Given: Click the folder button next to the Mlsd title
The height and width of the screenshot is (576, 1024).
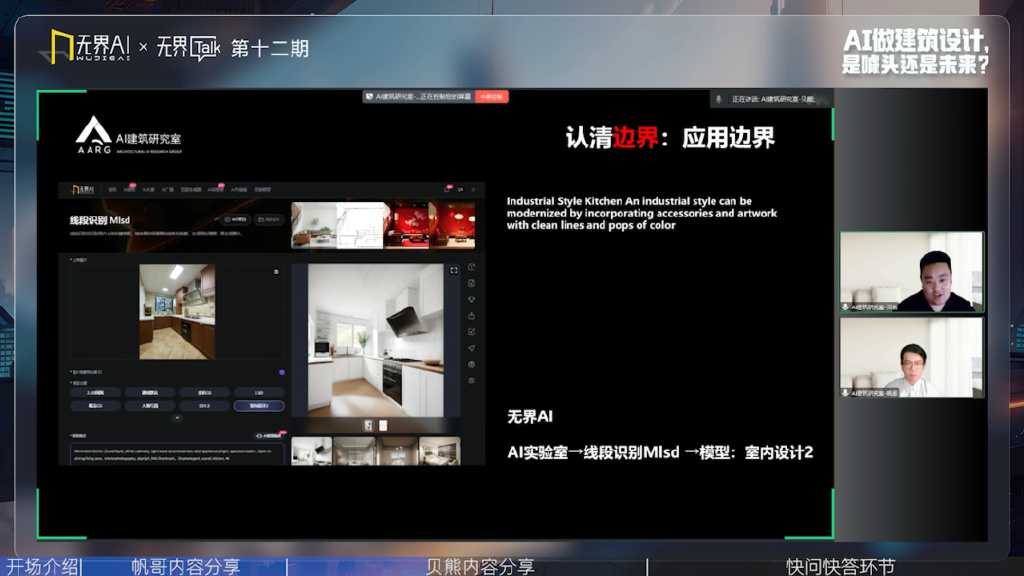Looking at the screenshot, I should [x=268, y=219].
